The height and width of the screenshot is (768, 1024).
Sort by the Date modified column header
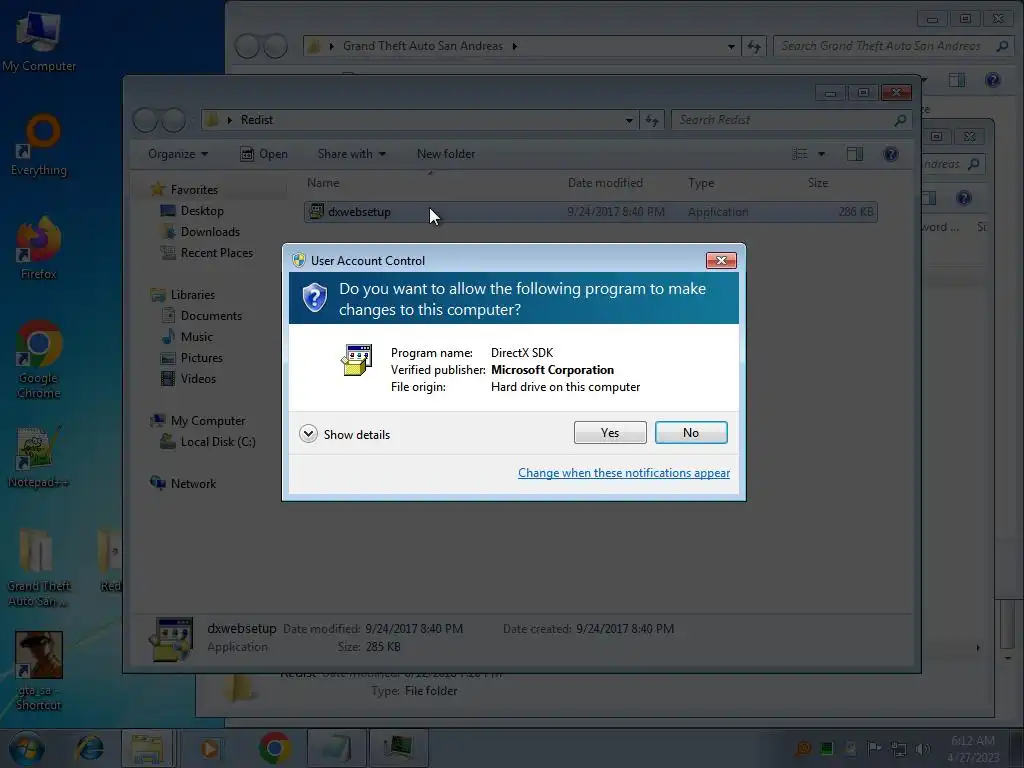pos(605,183)
